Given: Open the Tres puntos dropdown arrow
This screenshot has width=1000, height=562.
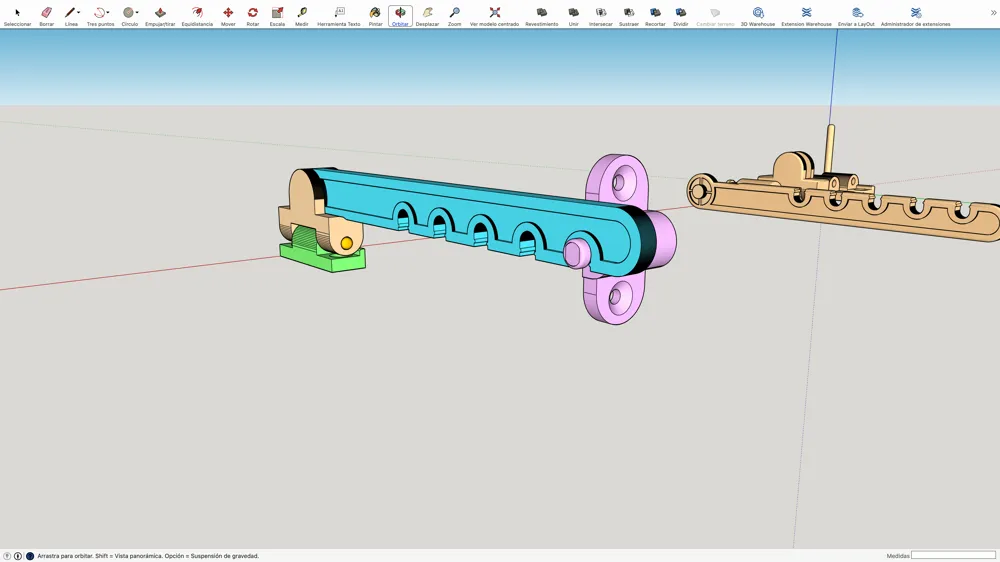Looking at the screenshot, I should pyautogui.click(x=108, y=13).
